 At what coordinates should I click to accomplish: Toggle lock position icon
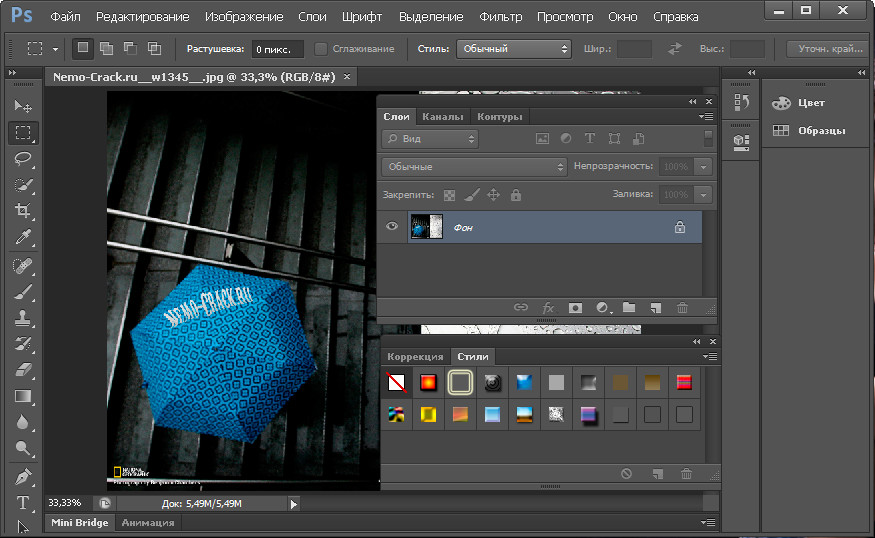click(x=493, y=195)
